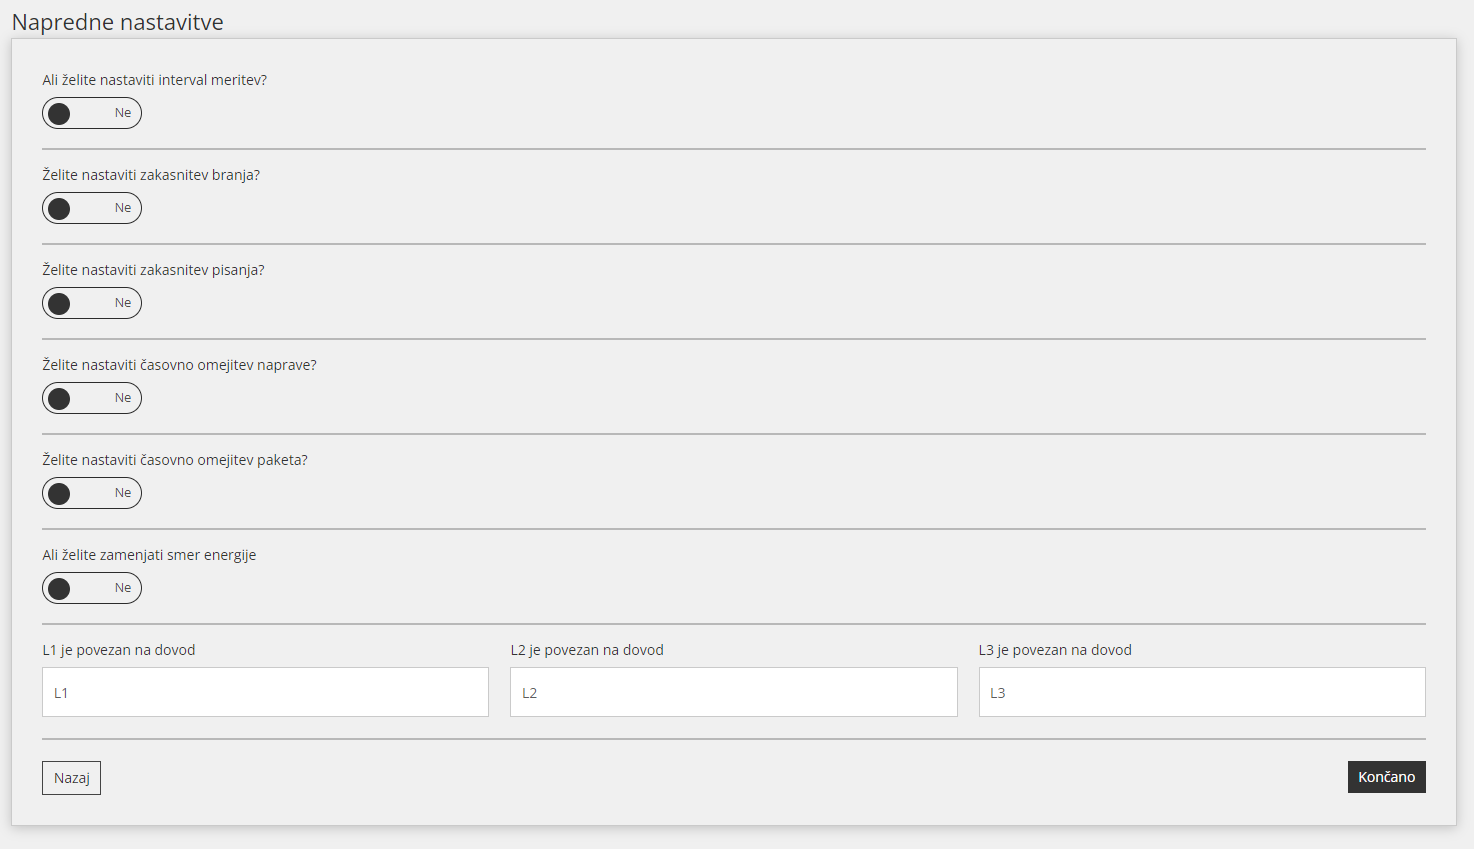Click the 'Želite nastaviti zakasnitev pisanja?' label
The height and width of the screenshot is (849, 1474).
153,270
